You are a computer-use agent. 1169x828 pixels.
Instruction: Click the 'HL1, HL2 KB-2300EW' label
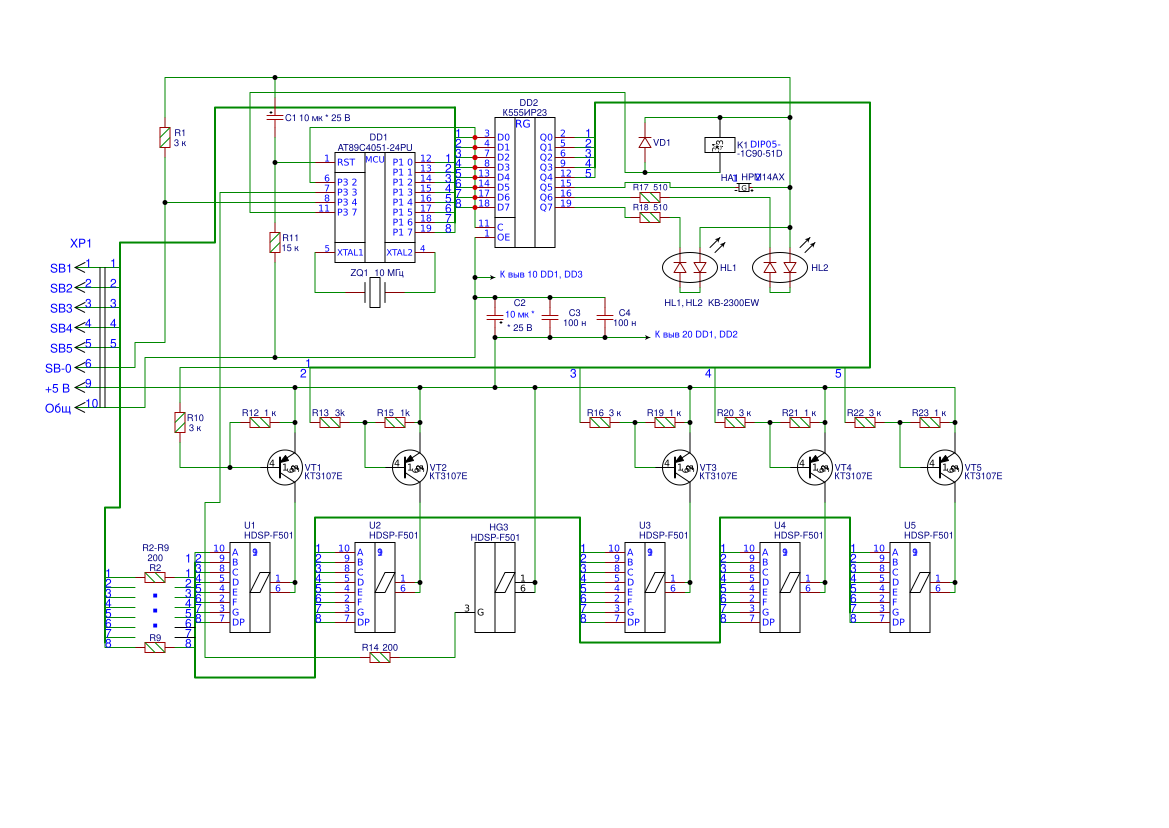(x=711, y=303)
